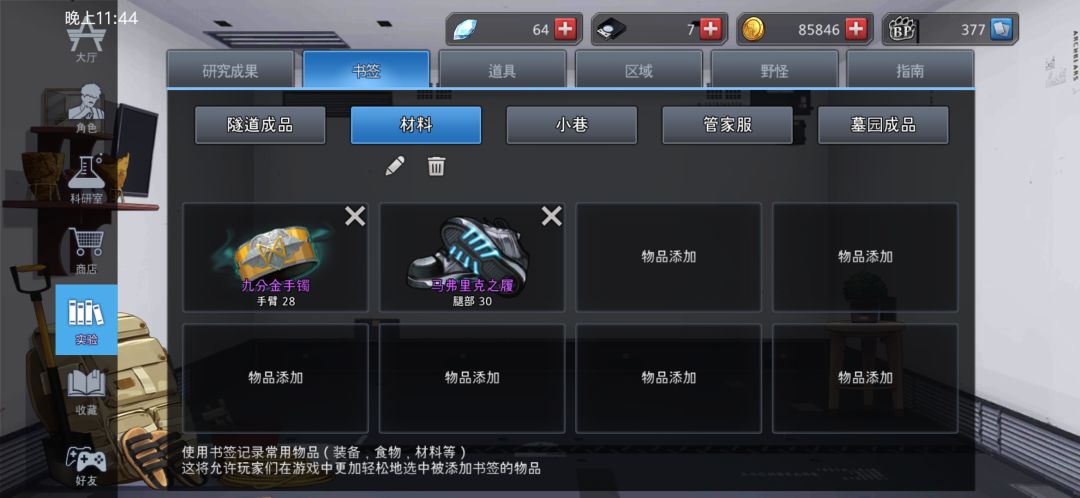
Task: Select the 管家服 bookmark button
Action: coord(727,125)
